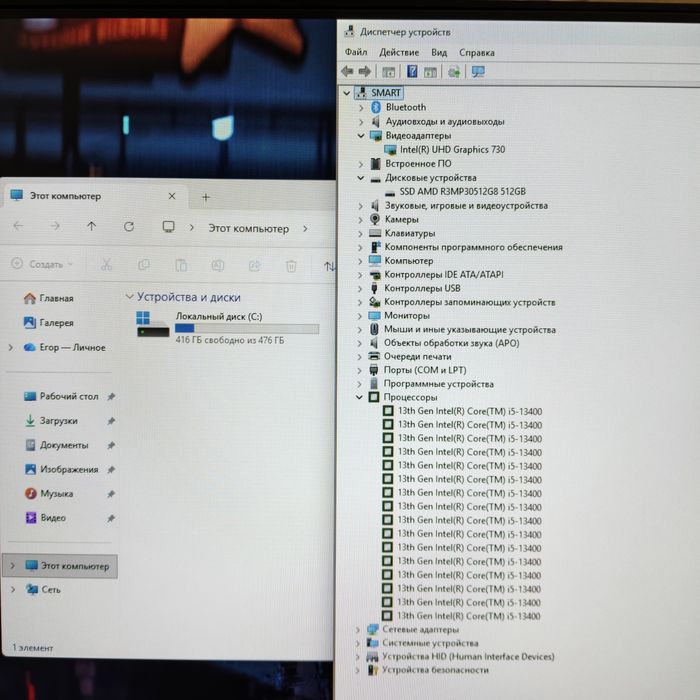This screenshot has width=700, height=700.
Task: Click Explorer back arrow
Action: pos(18,226)
